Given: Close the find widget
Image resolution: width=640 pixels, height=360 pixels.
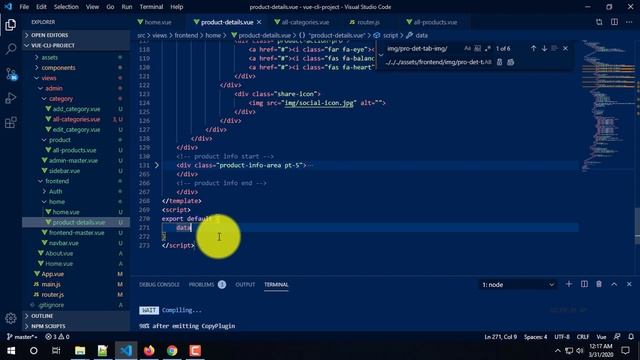Looking at the screenshot, I should (565, 48).
